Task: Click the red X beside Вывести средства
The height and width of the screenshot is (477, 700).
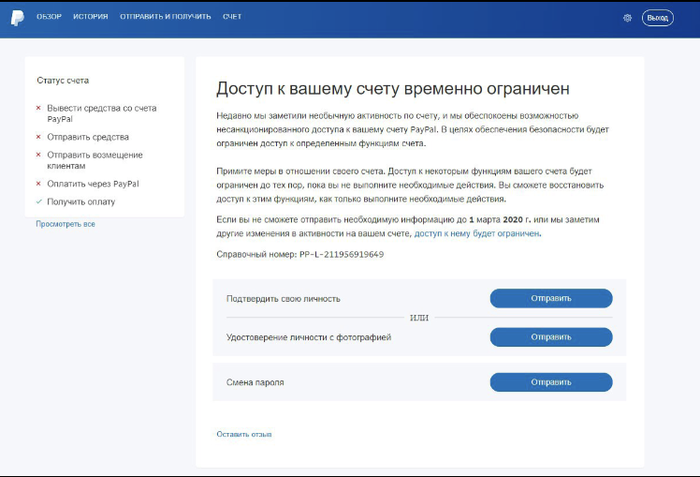Action: pos(38,108)
